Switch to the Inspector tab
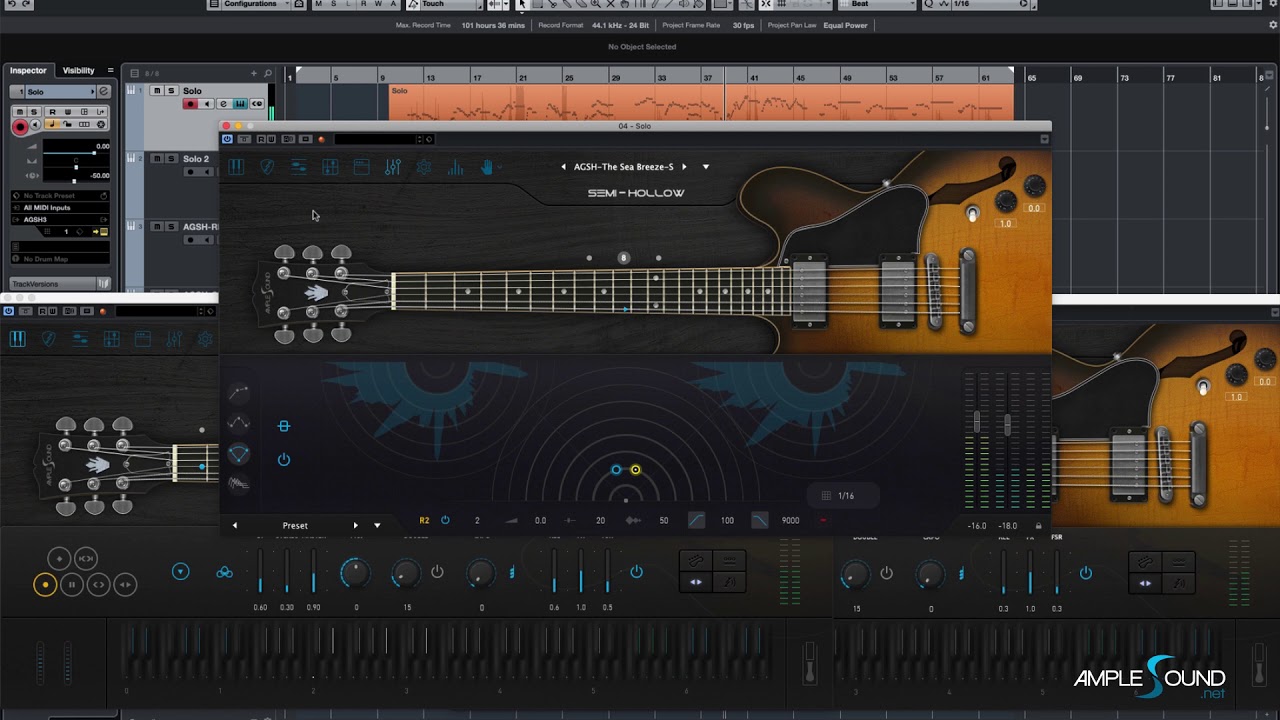 point(28,71)
